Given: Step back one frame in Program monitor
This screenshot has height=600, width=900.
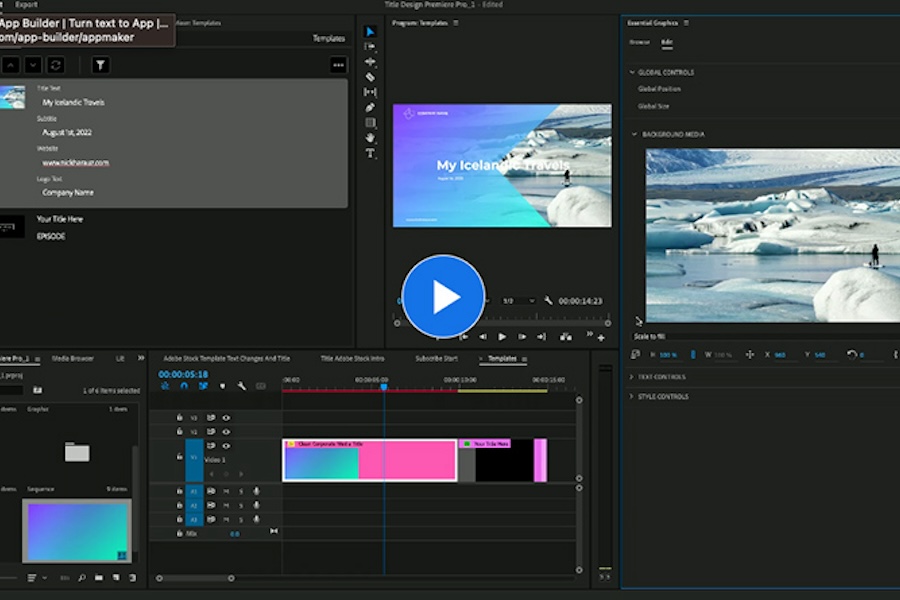Looking at the screenshot, I should click(x=483, y=337).
